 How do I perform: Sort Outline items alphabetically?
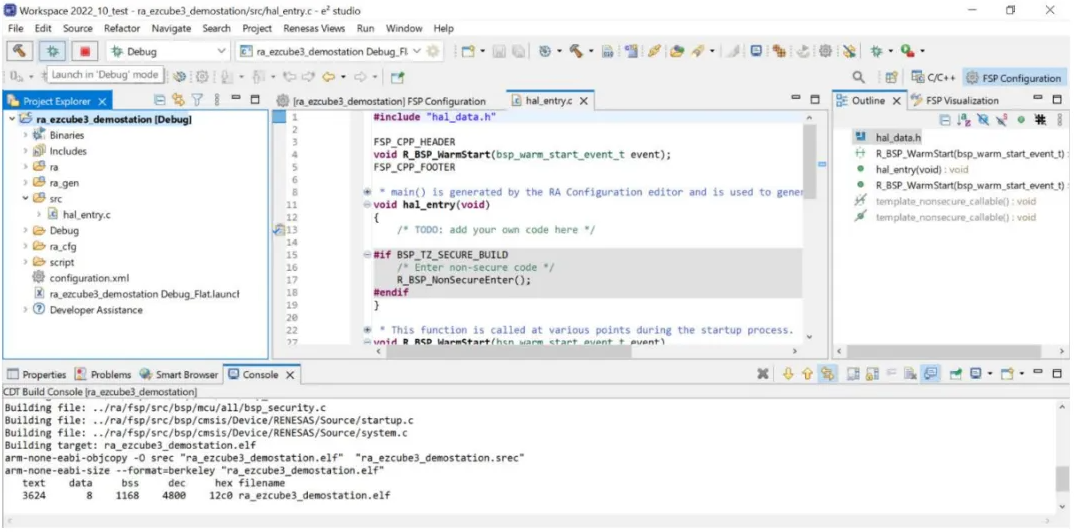[x=964, y=120]
